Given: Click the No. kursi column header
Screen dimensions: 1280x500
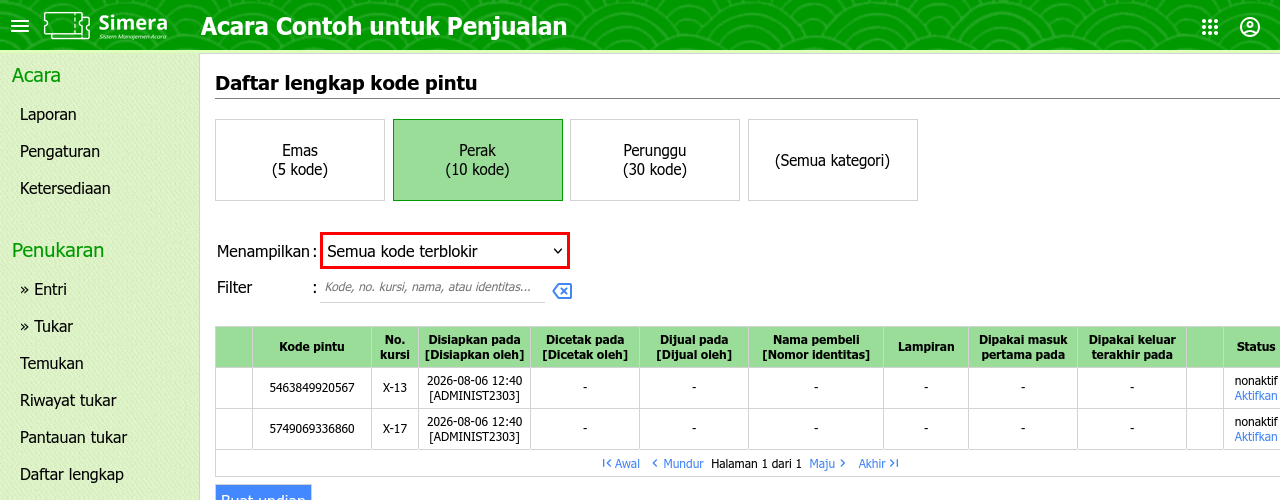Looking at the screenshot, I should [x=395, y=347].
